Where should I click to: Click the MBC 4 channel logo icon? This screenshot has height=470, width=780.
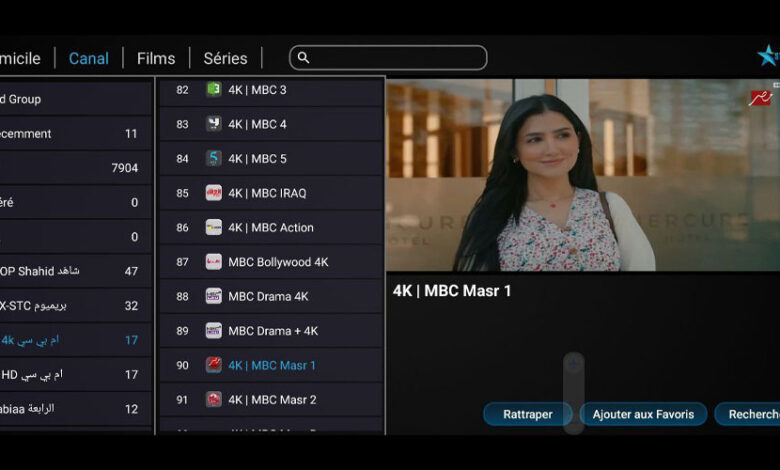pos(213,124)
